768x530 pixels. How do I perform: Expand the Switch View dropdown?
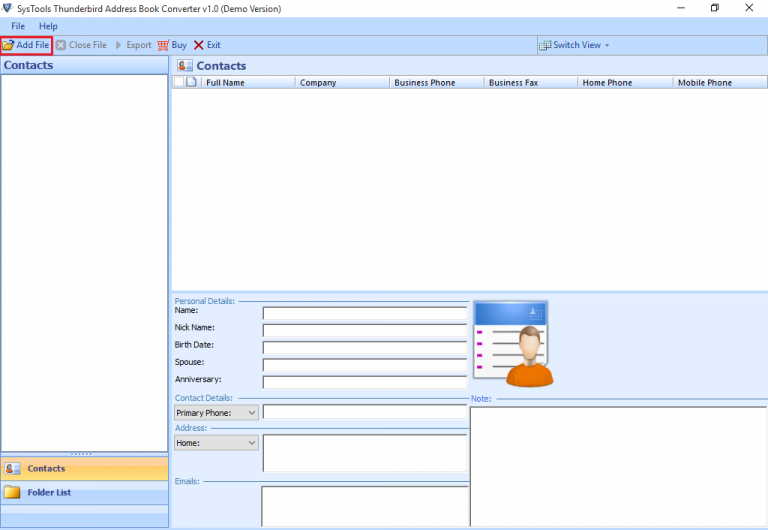pyautogui.click(x=575, y=45)
